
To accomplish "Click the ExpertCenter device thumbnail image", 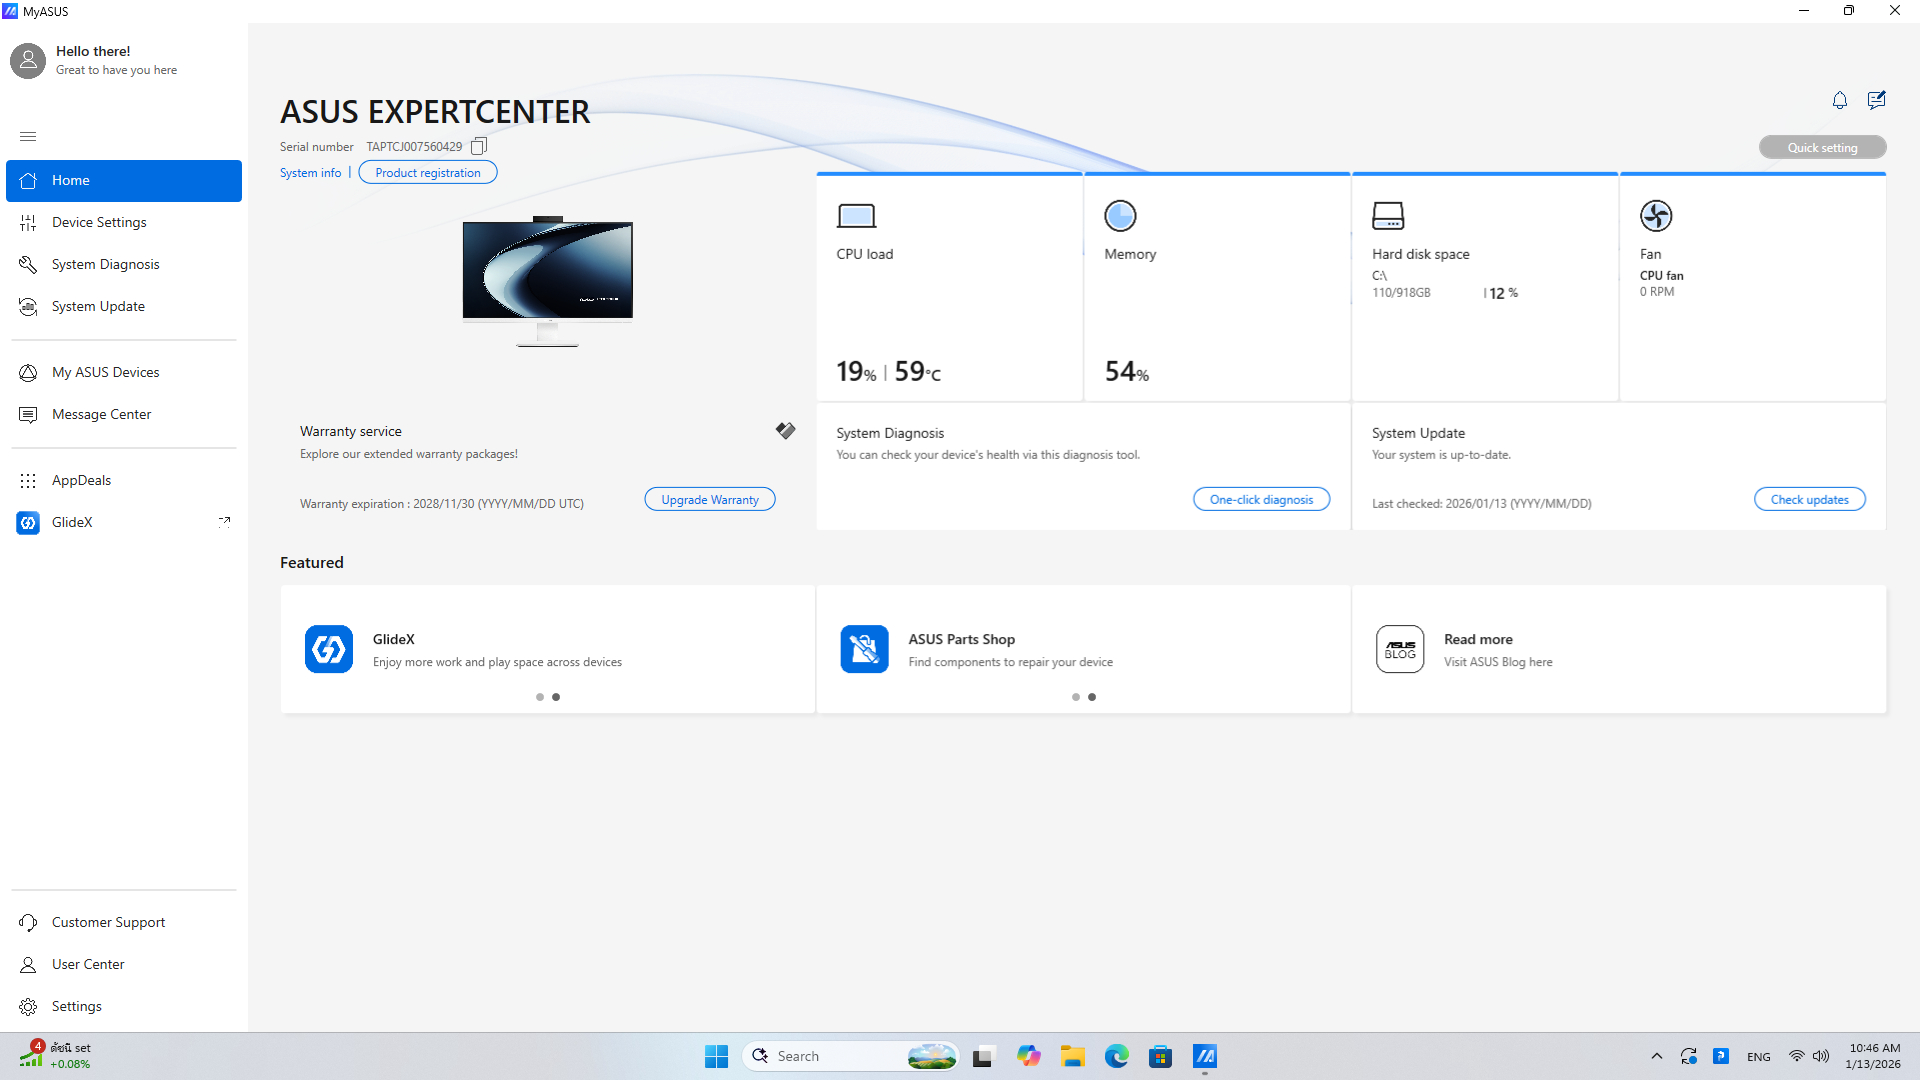I will click(x=547, y=280).
